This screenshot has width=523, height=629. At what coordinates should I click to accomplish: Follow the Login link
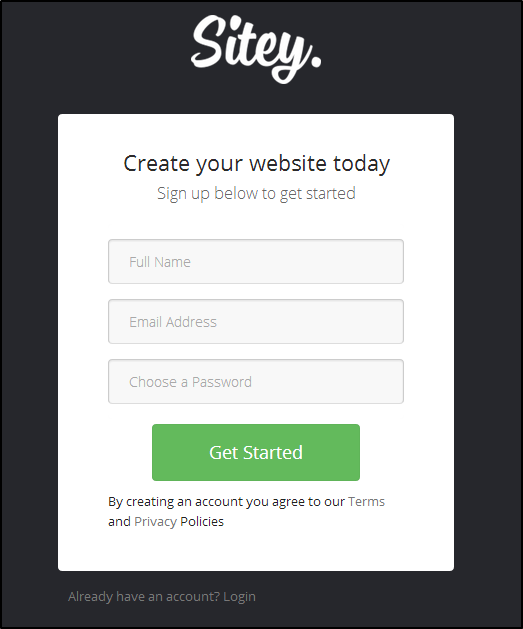[239, 597]
